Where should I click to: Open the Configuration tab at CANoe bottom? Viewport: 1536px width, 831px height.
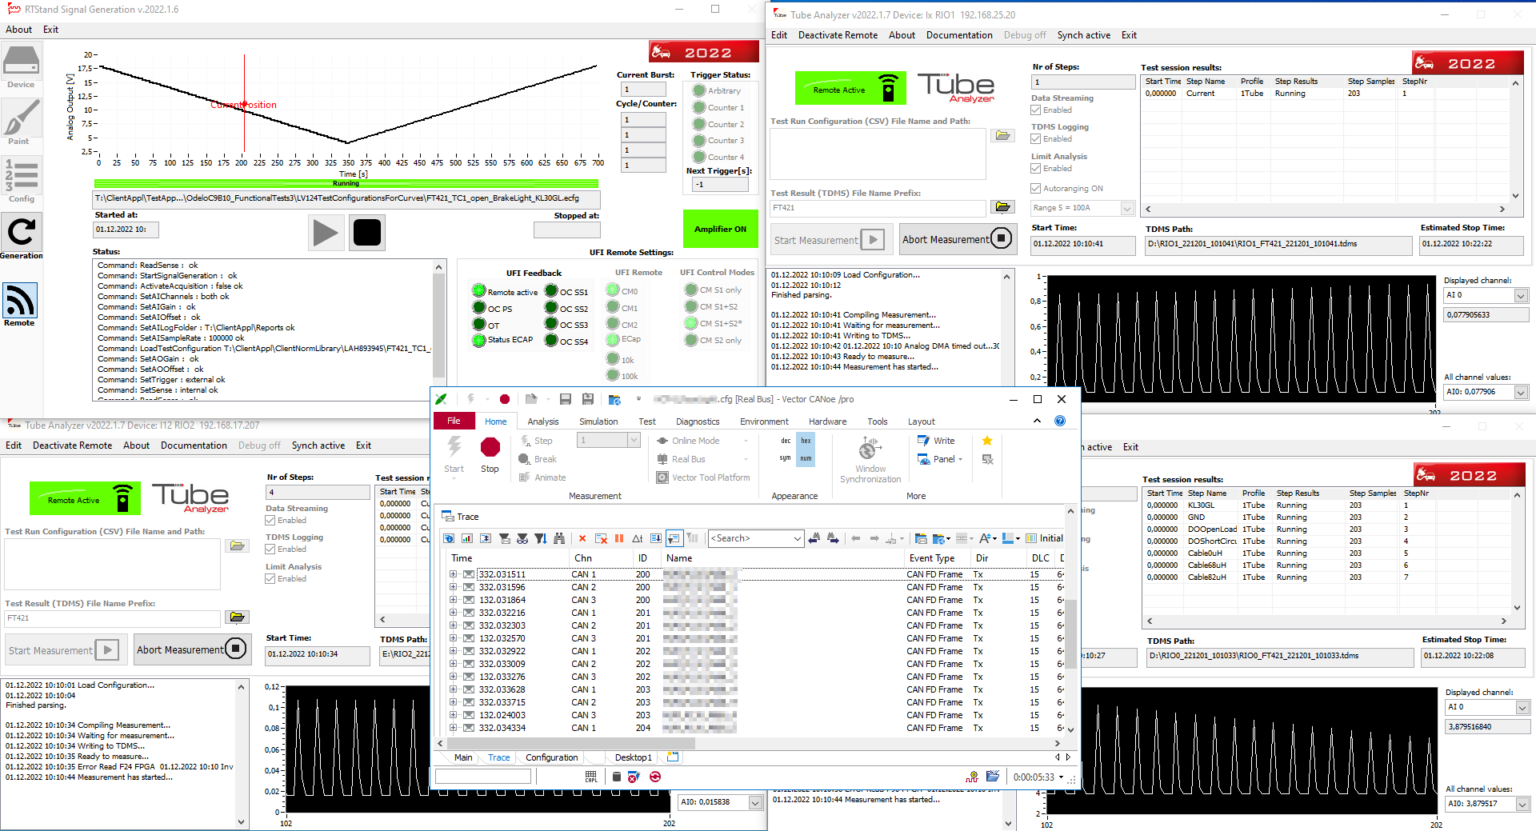coord(551,757)
